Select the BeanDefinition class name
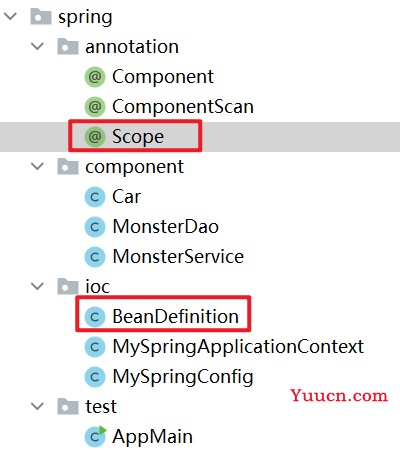Viewport: 400px width, 450px height. point(176,316)
